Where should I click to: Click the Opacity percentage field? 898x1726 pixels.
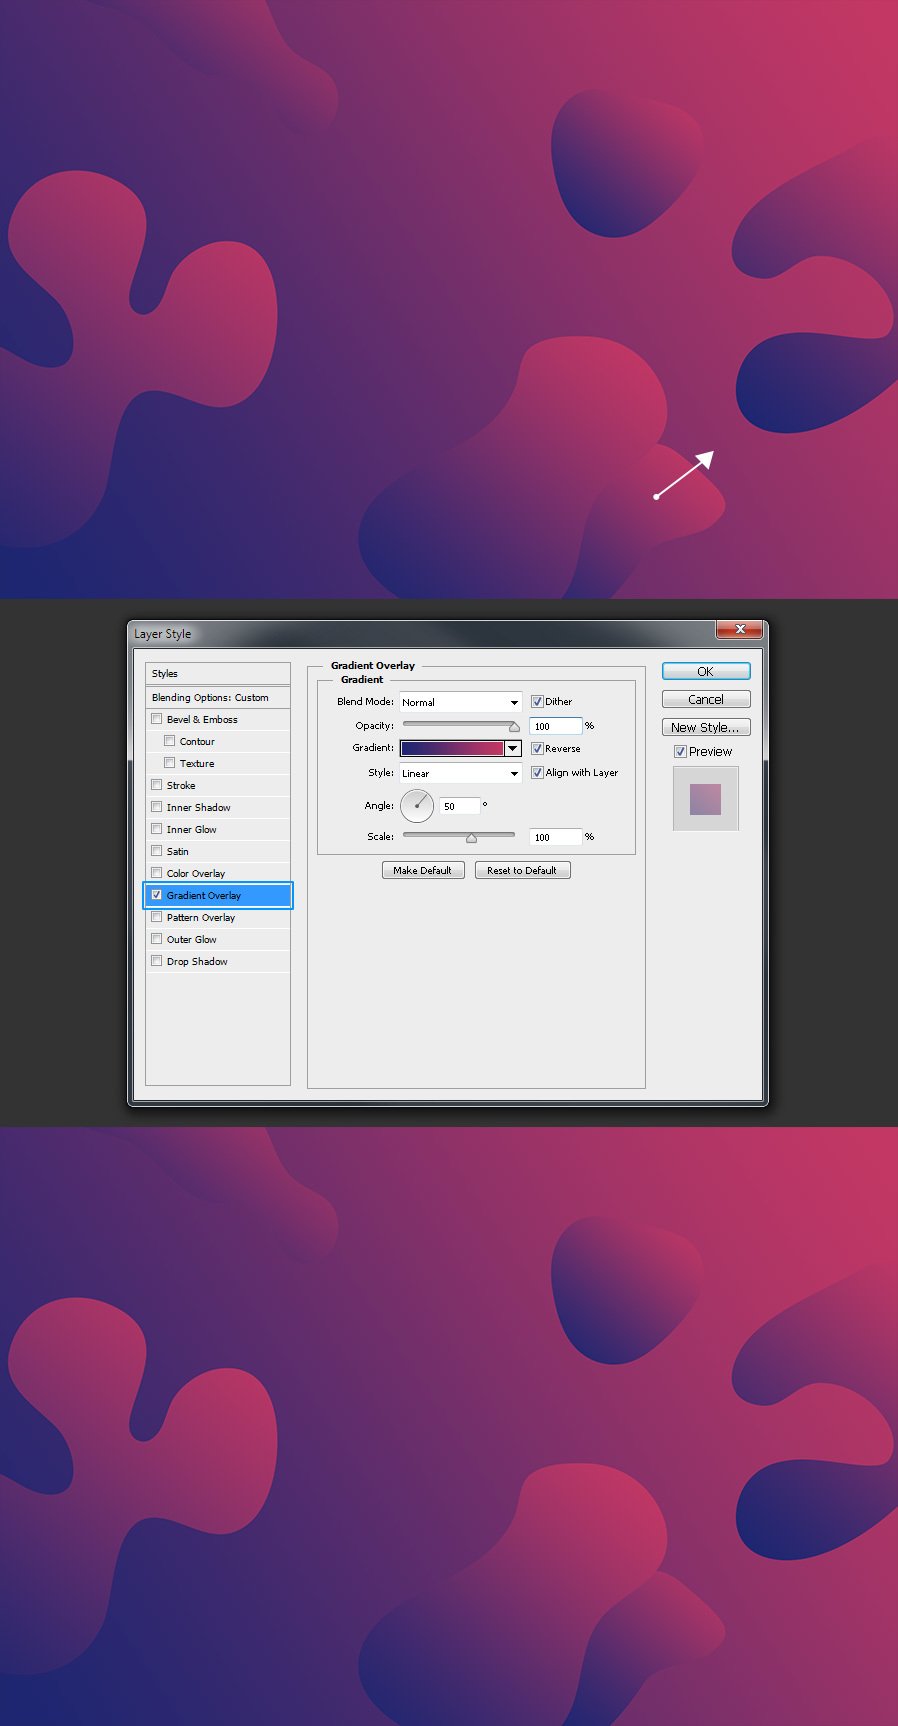pos(555,726)
